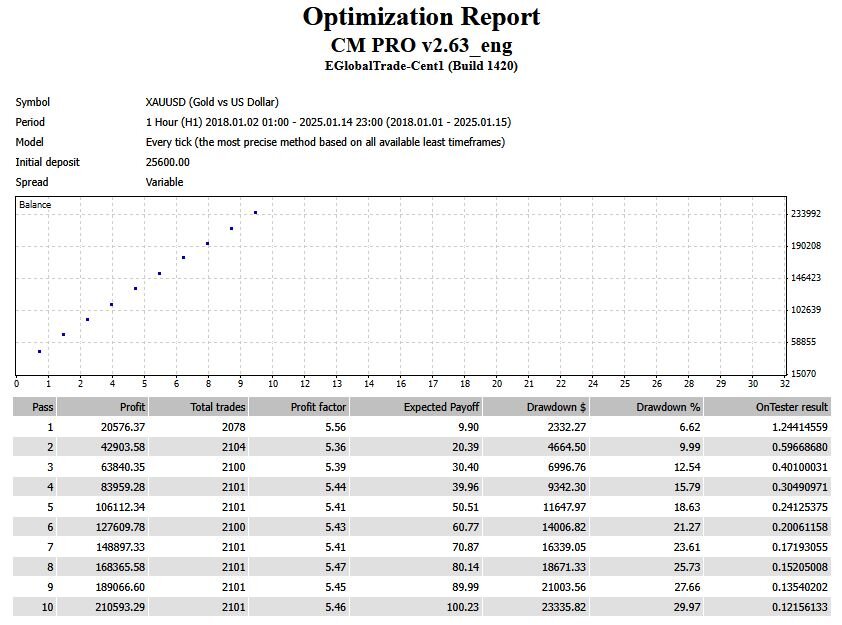Click OnTester result 0.12156133
Image resolution: width=842 pixels, height=625 pixels.
(x=800, y=607)
